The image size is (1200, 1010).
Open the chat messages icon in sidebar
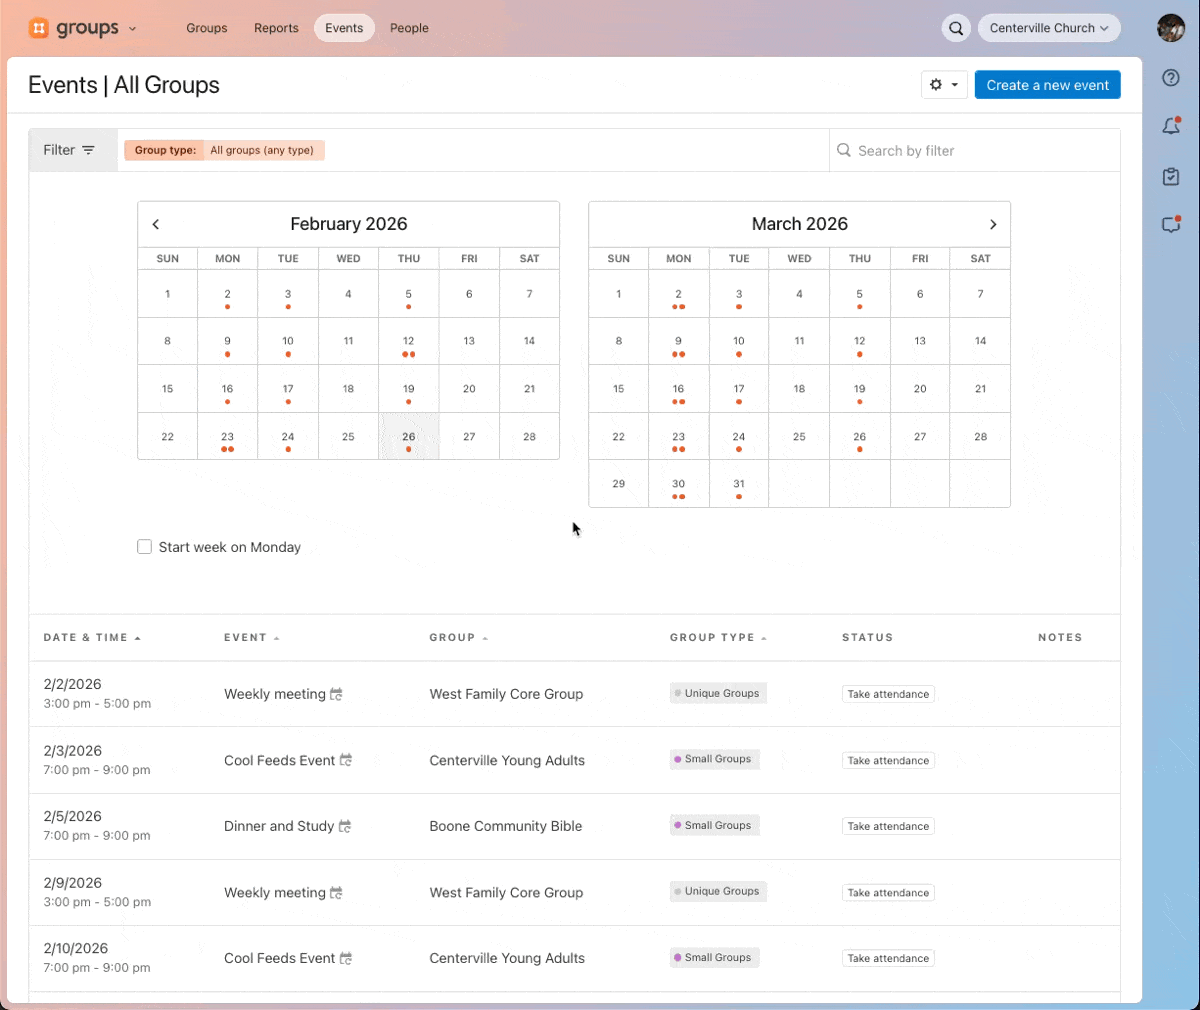coord(1171,225)
